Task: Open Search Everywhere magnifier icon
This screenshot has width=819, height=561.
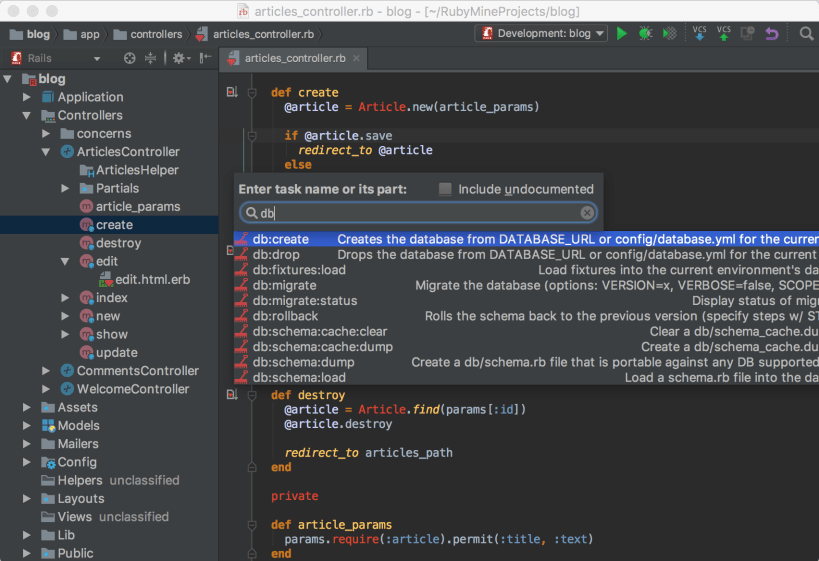Action: click(x=806, y=33)
